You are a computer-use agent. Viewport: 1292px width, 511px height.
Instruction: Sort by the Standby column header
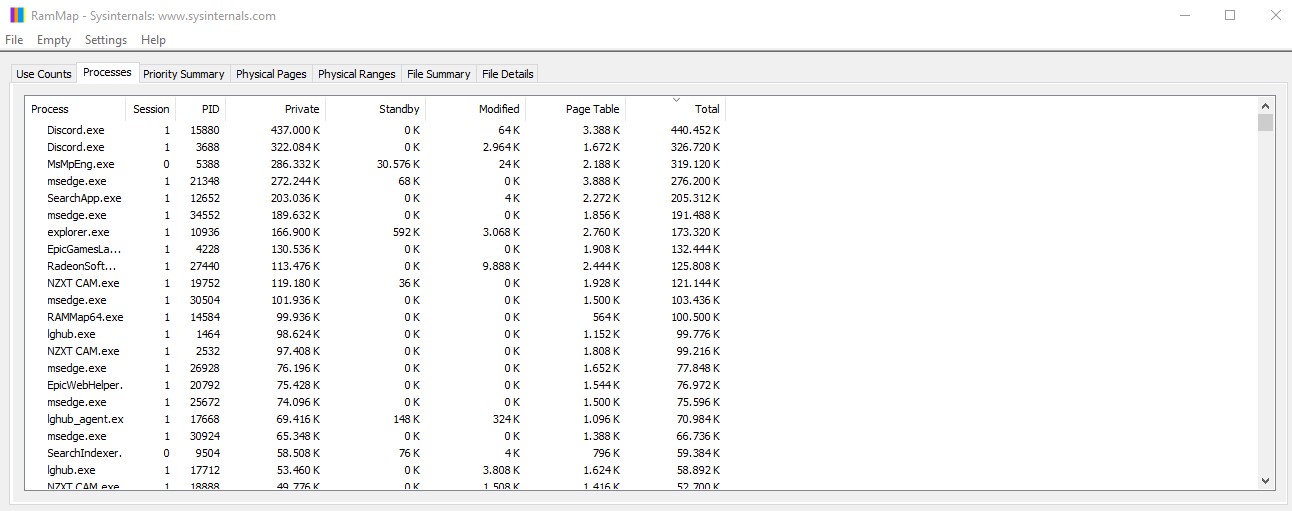coord(376,109)
